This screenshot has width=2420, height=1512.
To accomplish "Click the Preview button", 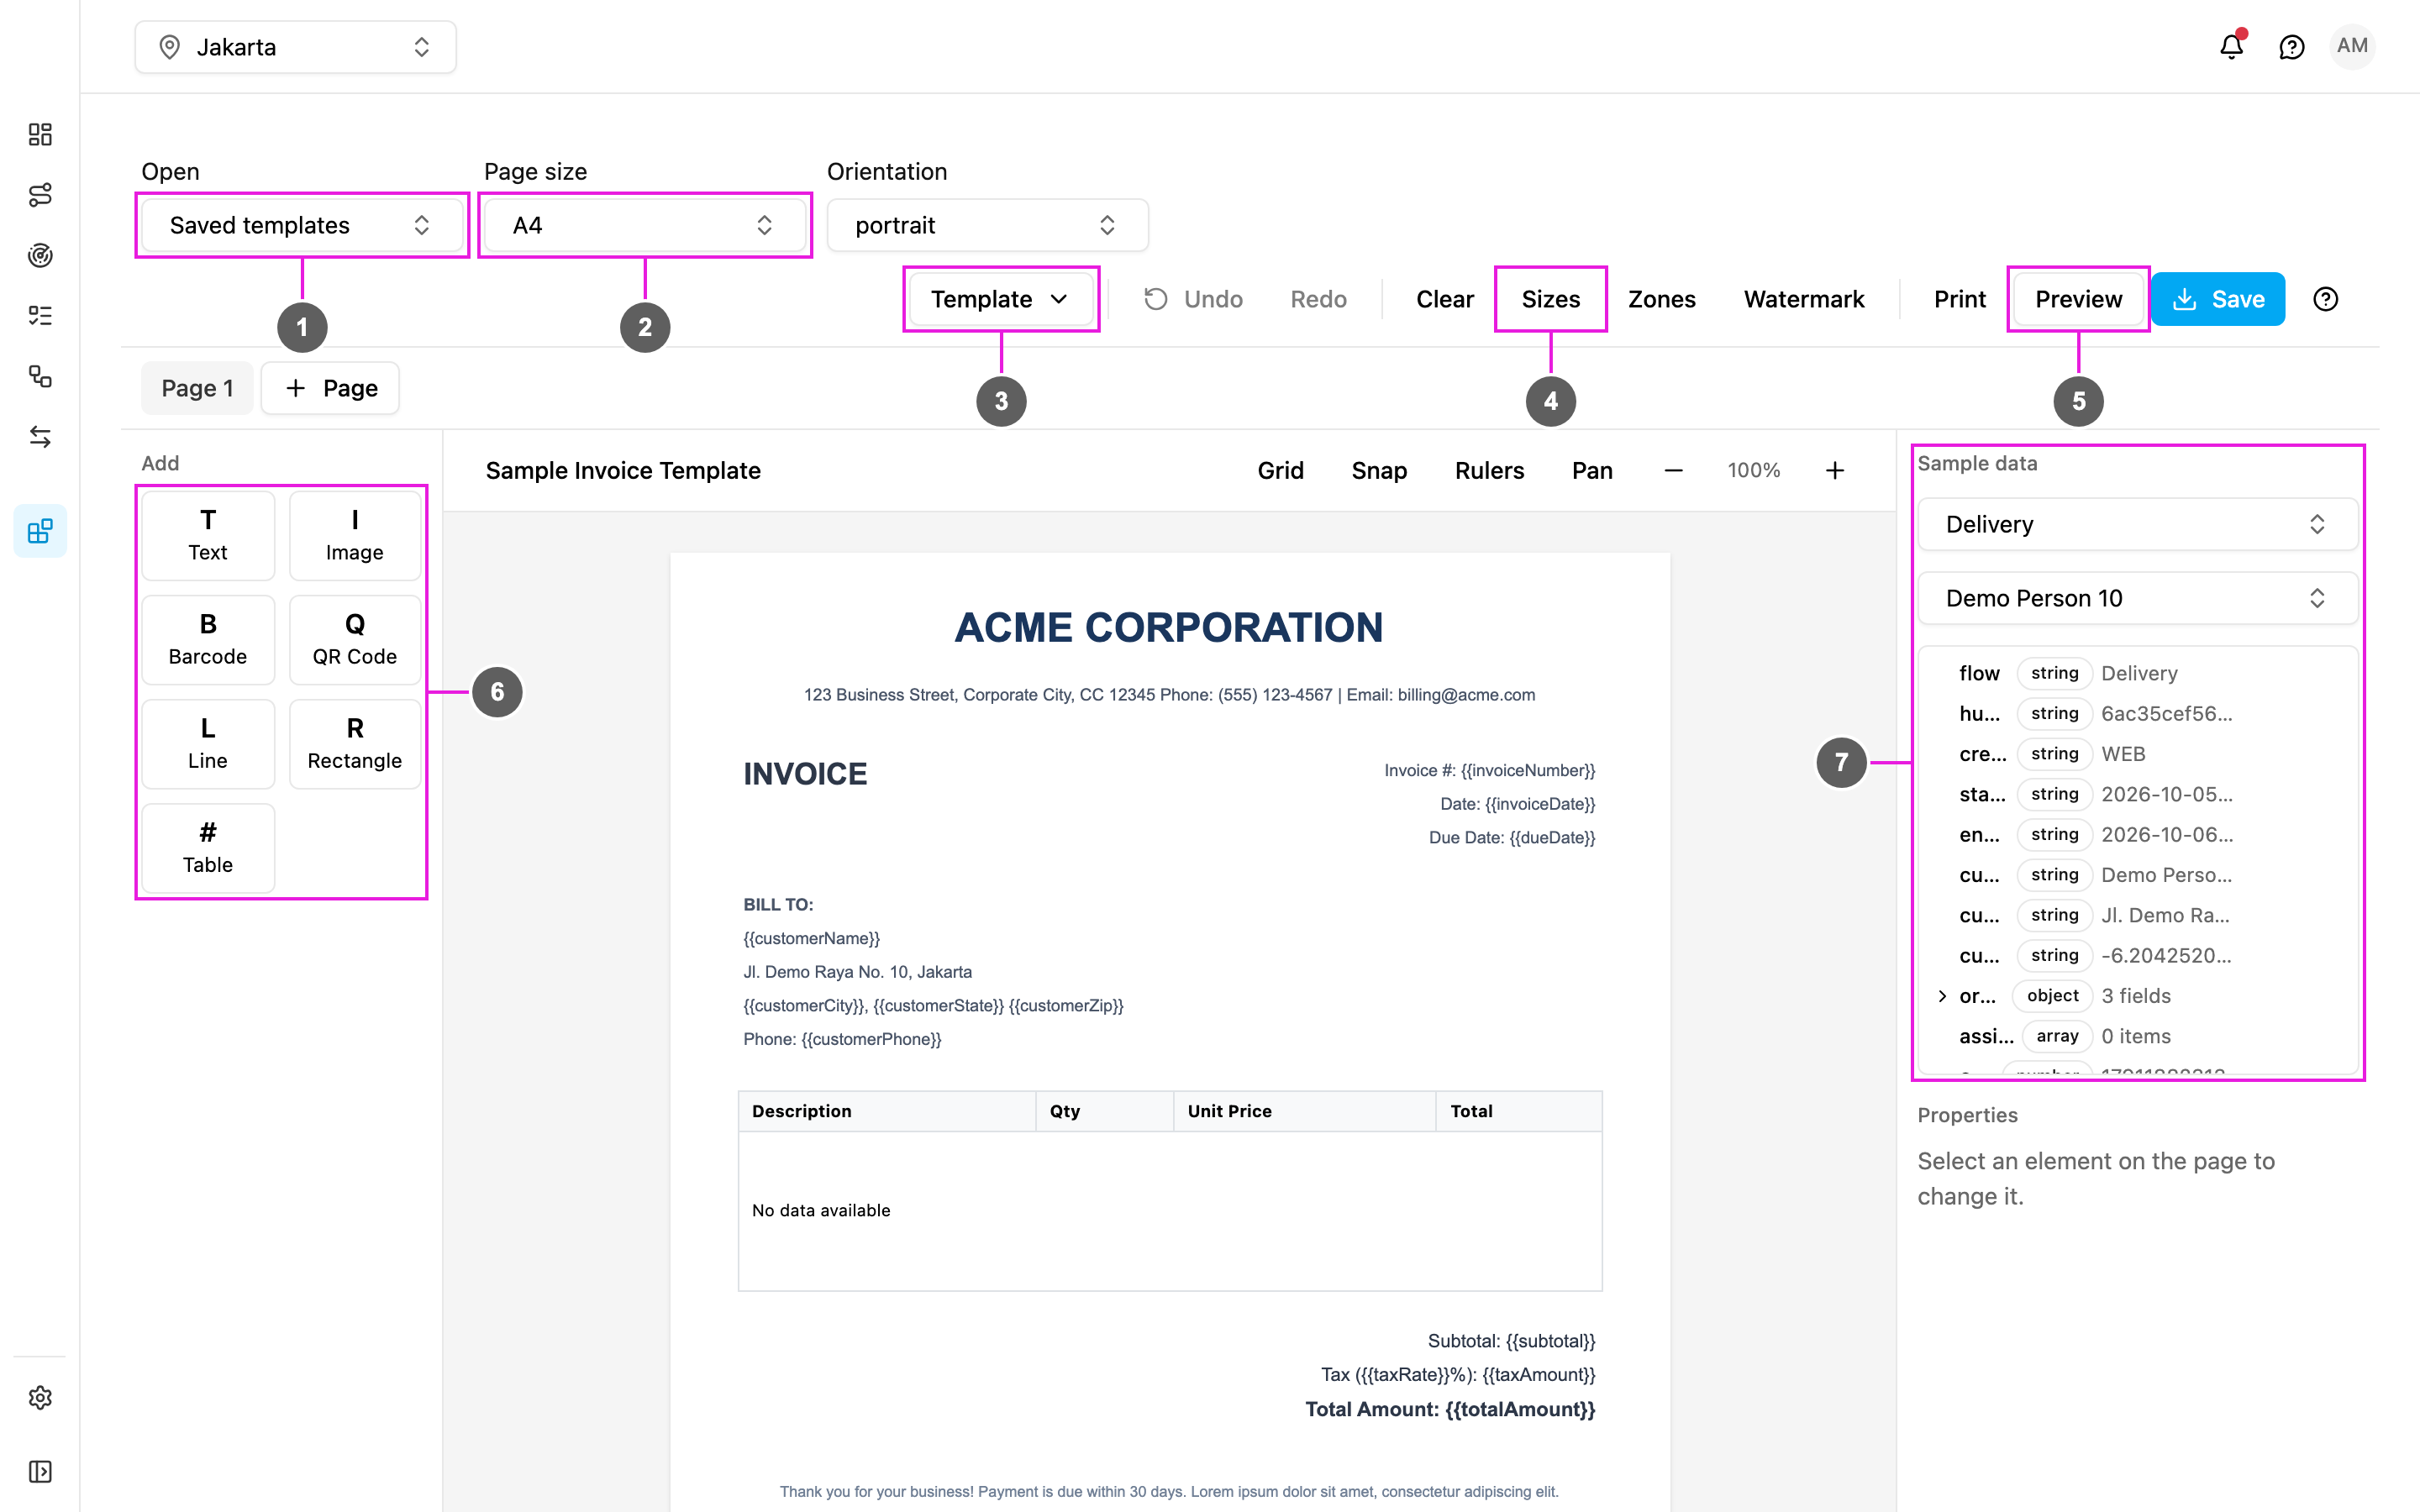I will click(x=2078, y=299).
